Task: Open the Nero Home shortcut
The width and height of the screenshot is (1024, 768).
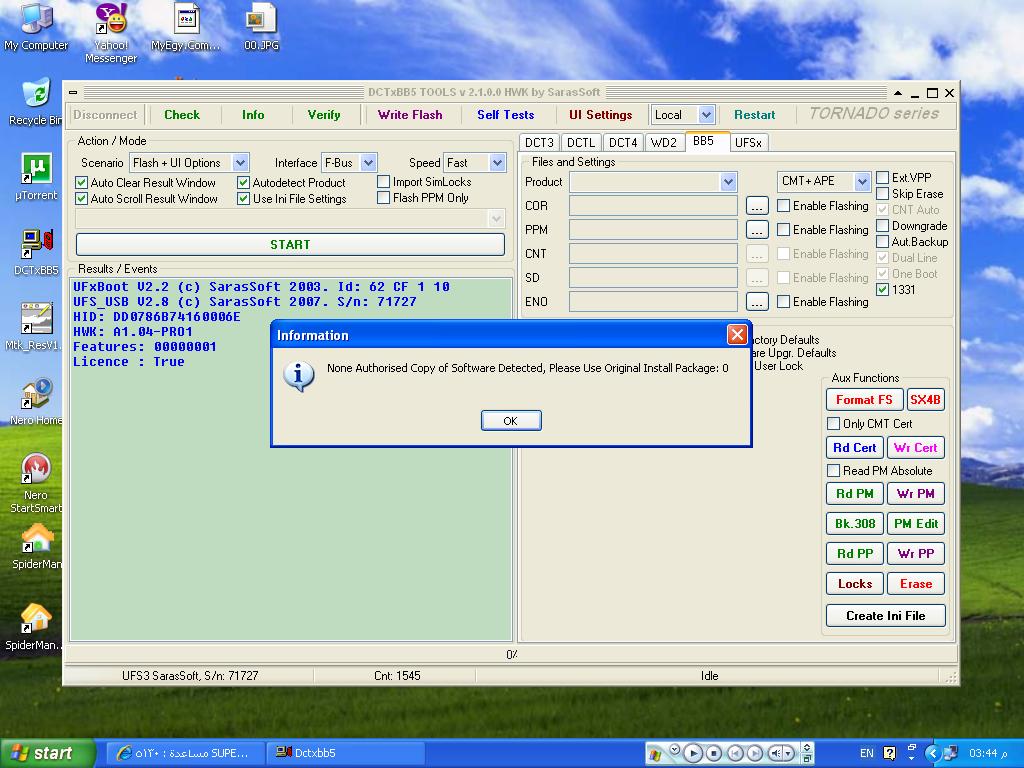Action: pos(36,402)
